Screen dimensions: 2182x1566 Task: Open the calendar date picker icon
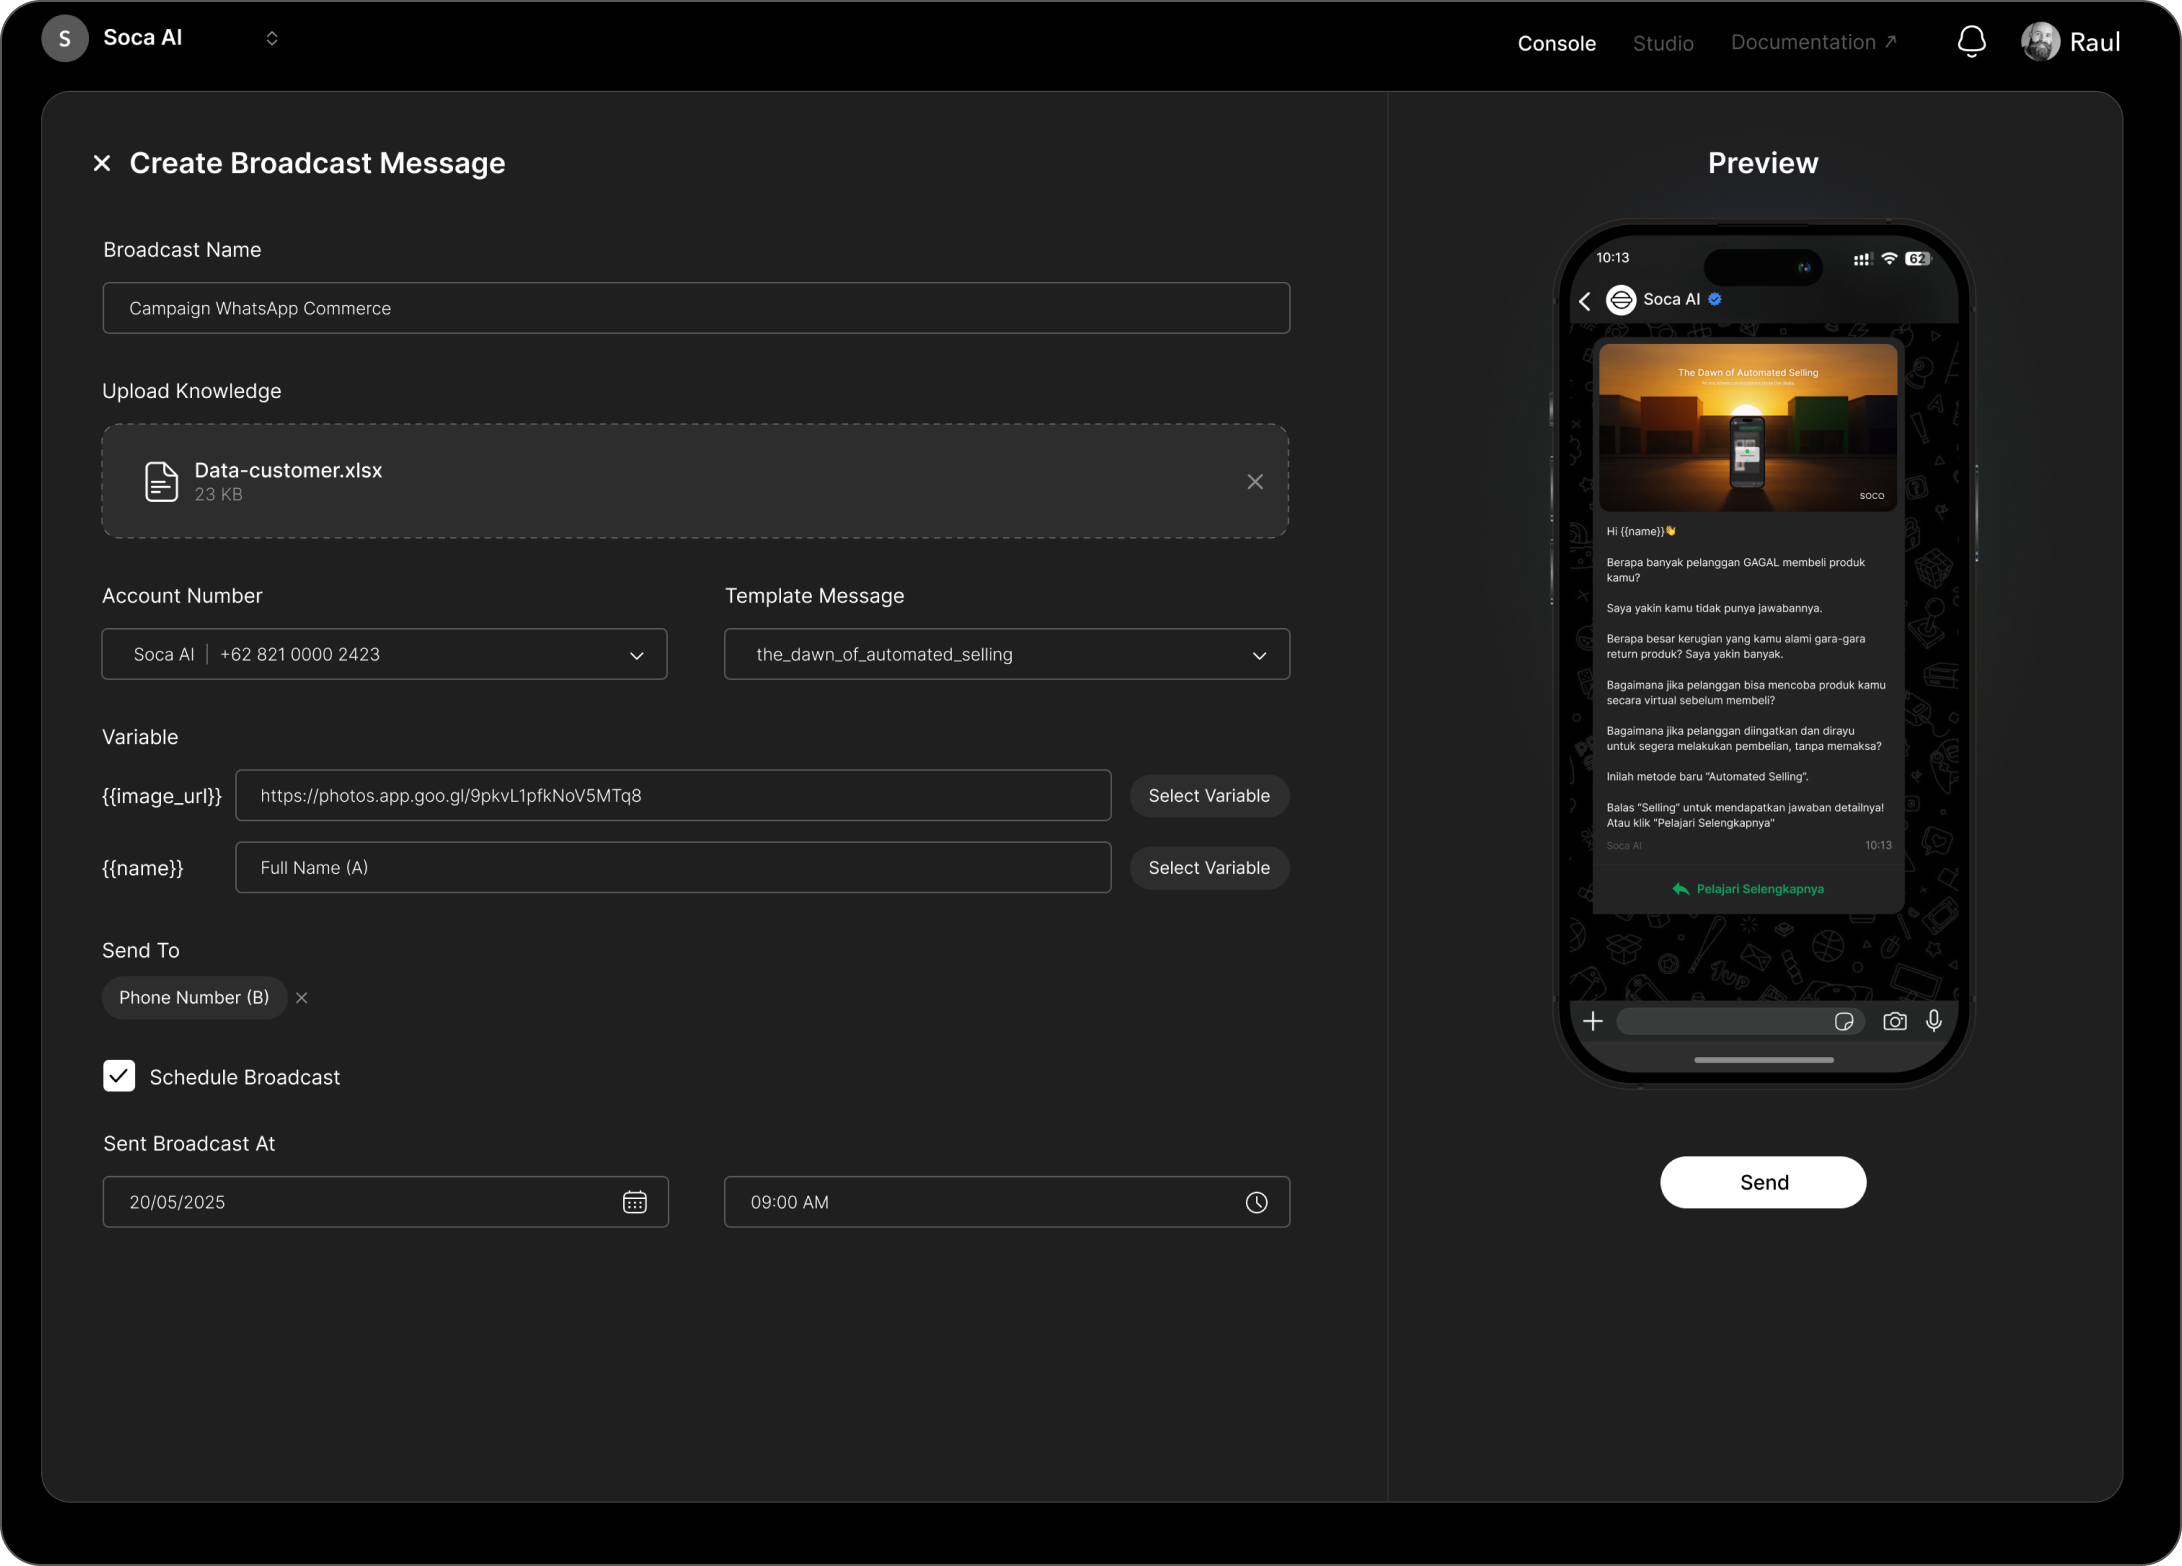[634, 1202]
